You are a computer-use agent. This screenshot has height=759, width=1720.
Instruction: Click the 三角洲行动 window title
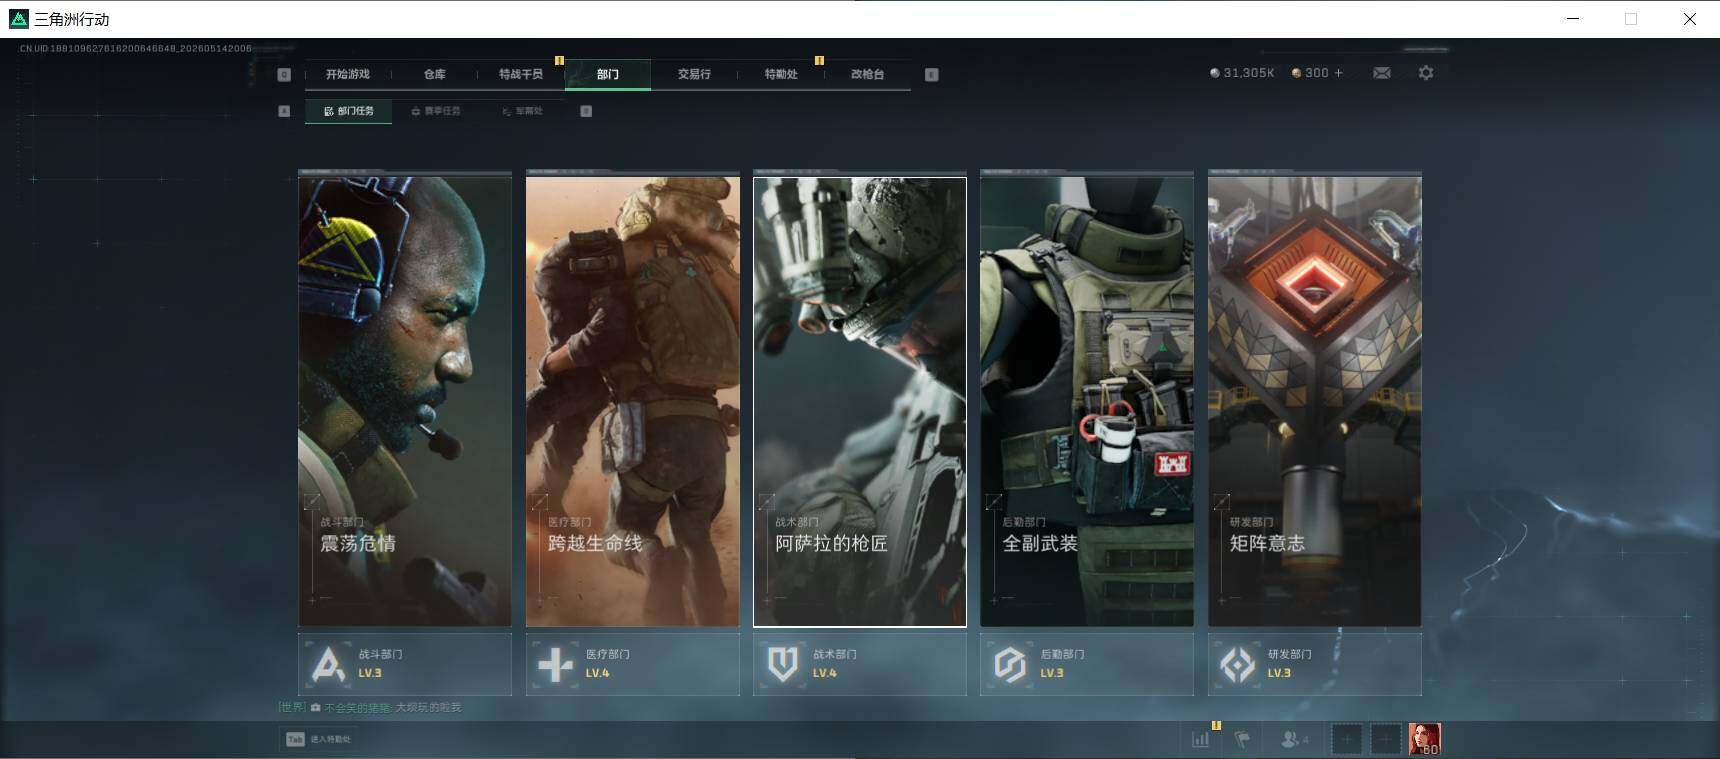(72, 19)
